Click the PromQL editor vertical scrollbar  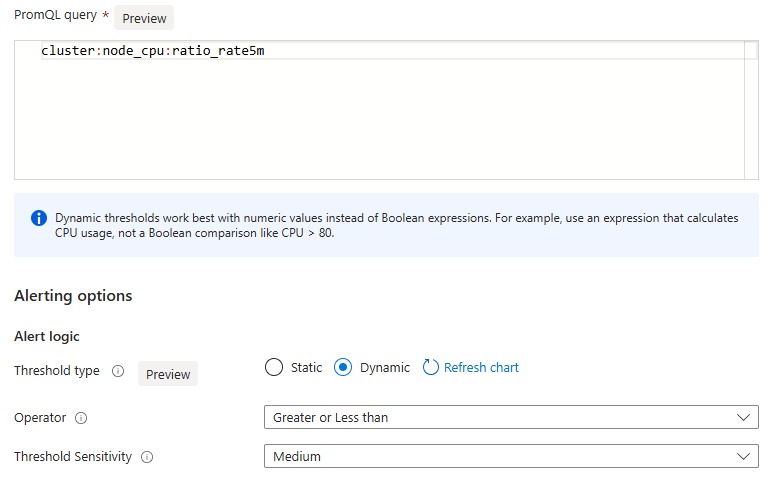click(751, 110)
